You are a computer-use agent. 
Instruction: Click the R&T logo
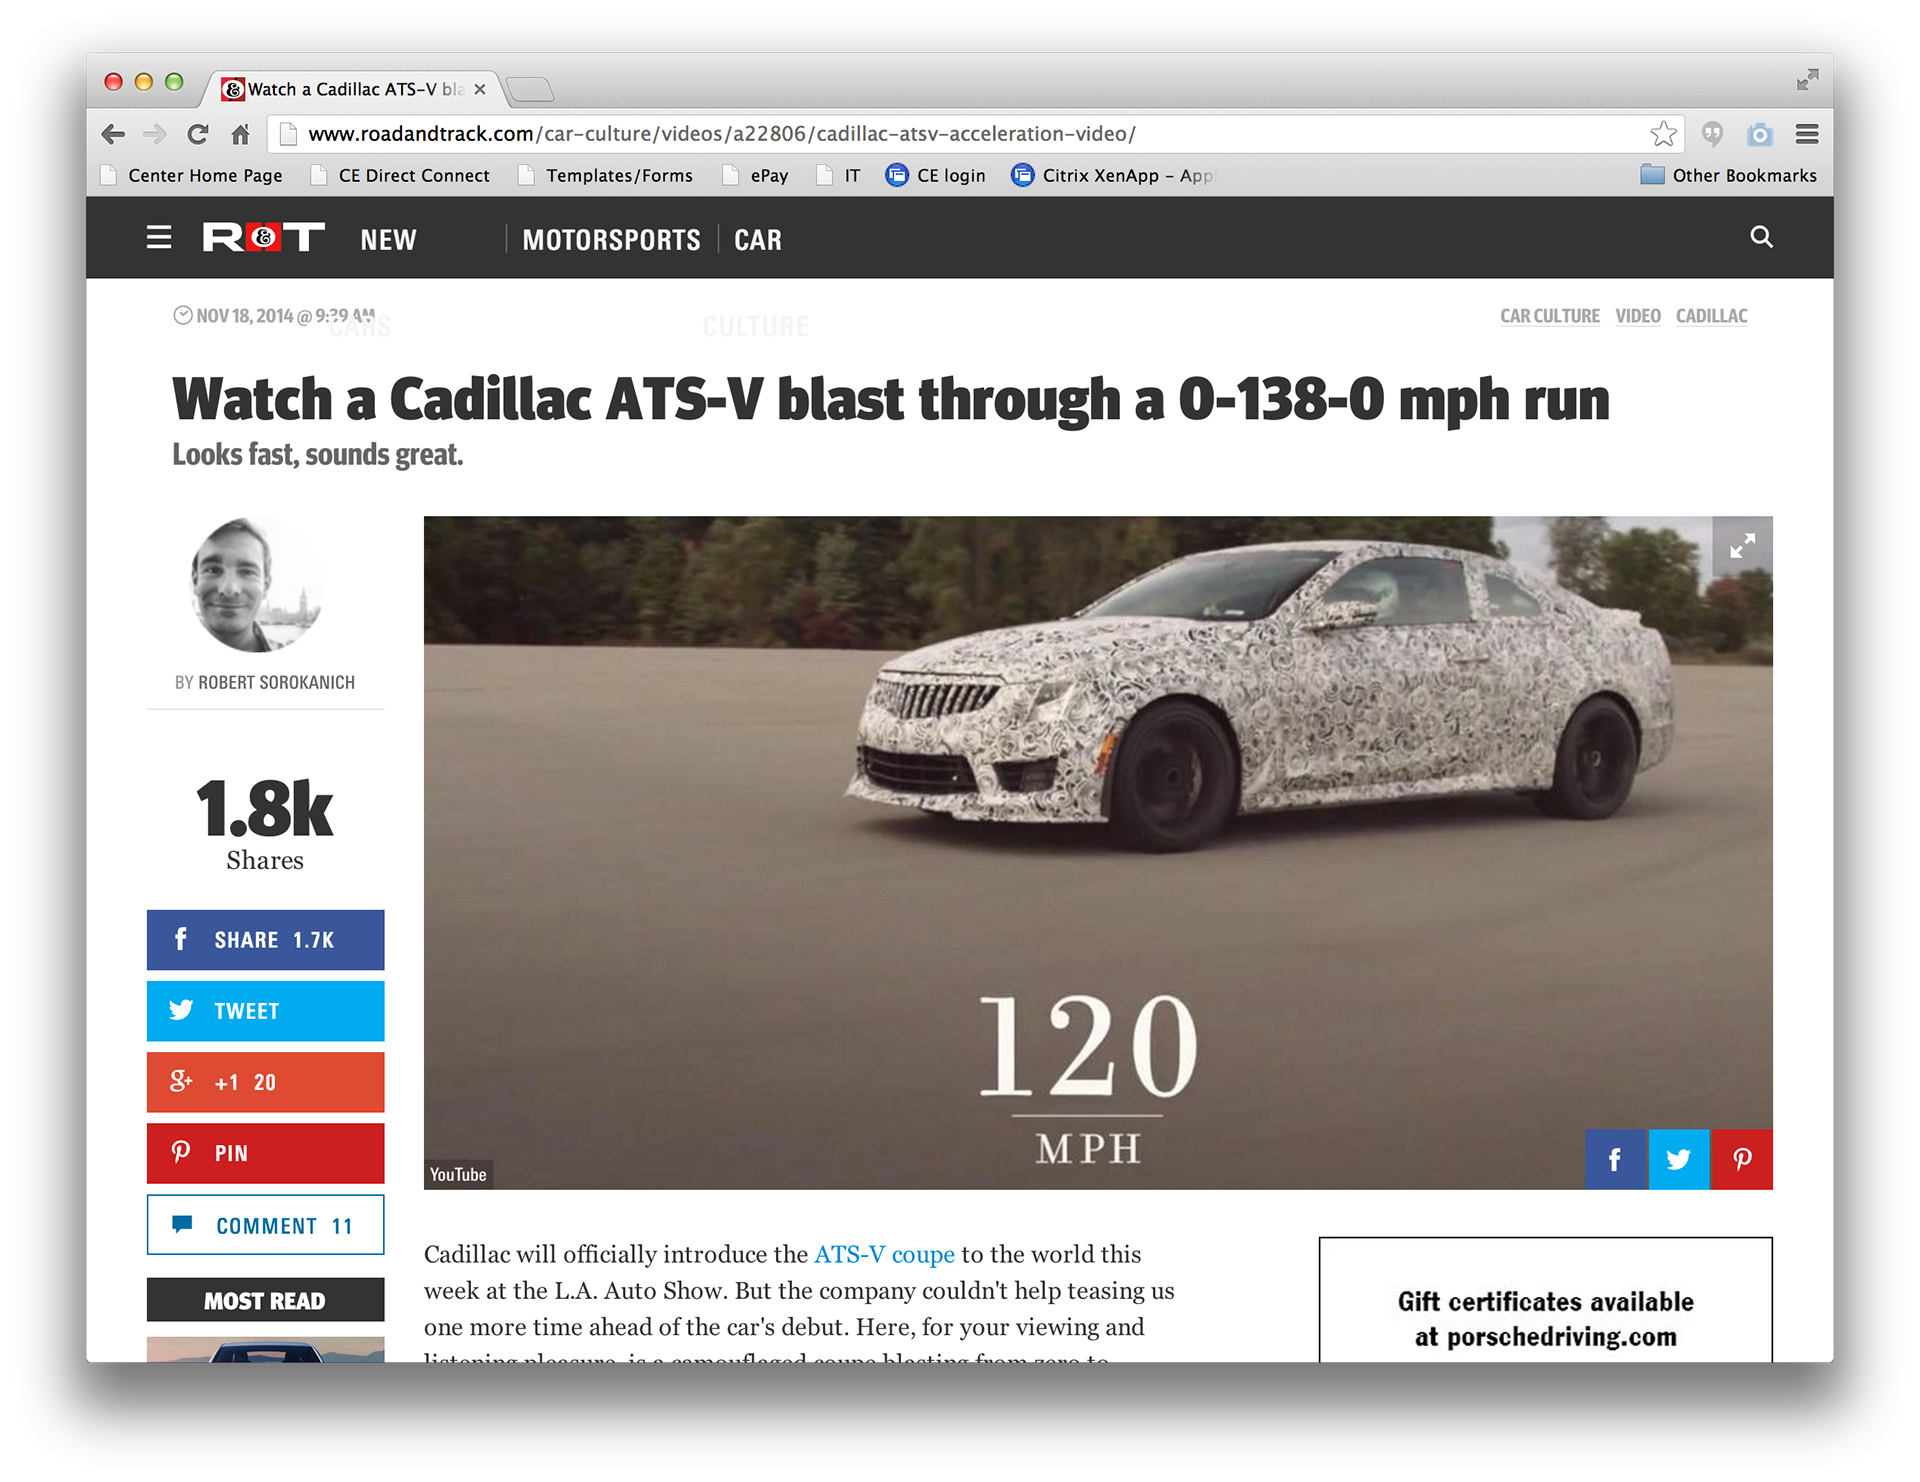click(x=264, y=238)
